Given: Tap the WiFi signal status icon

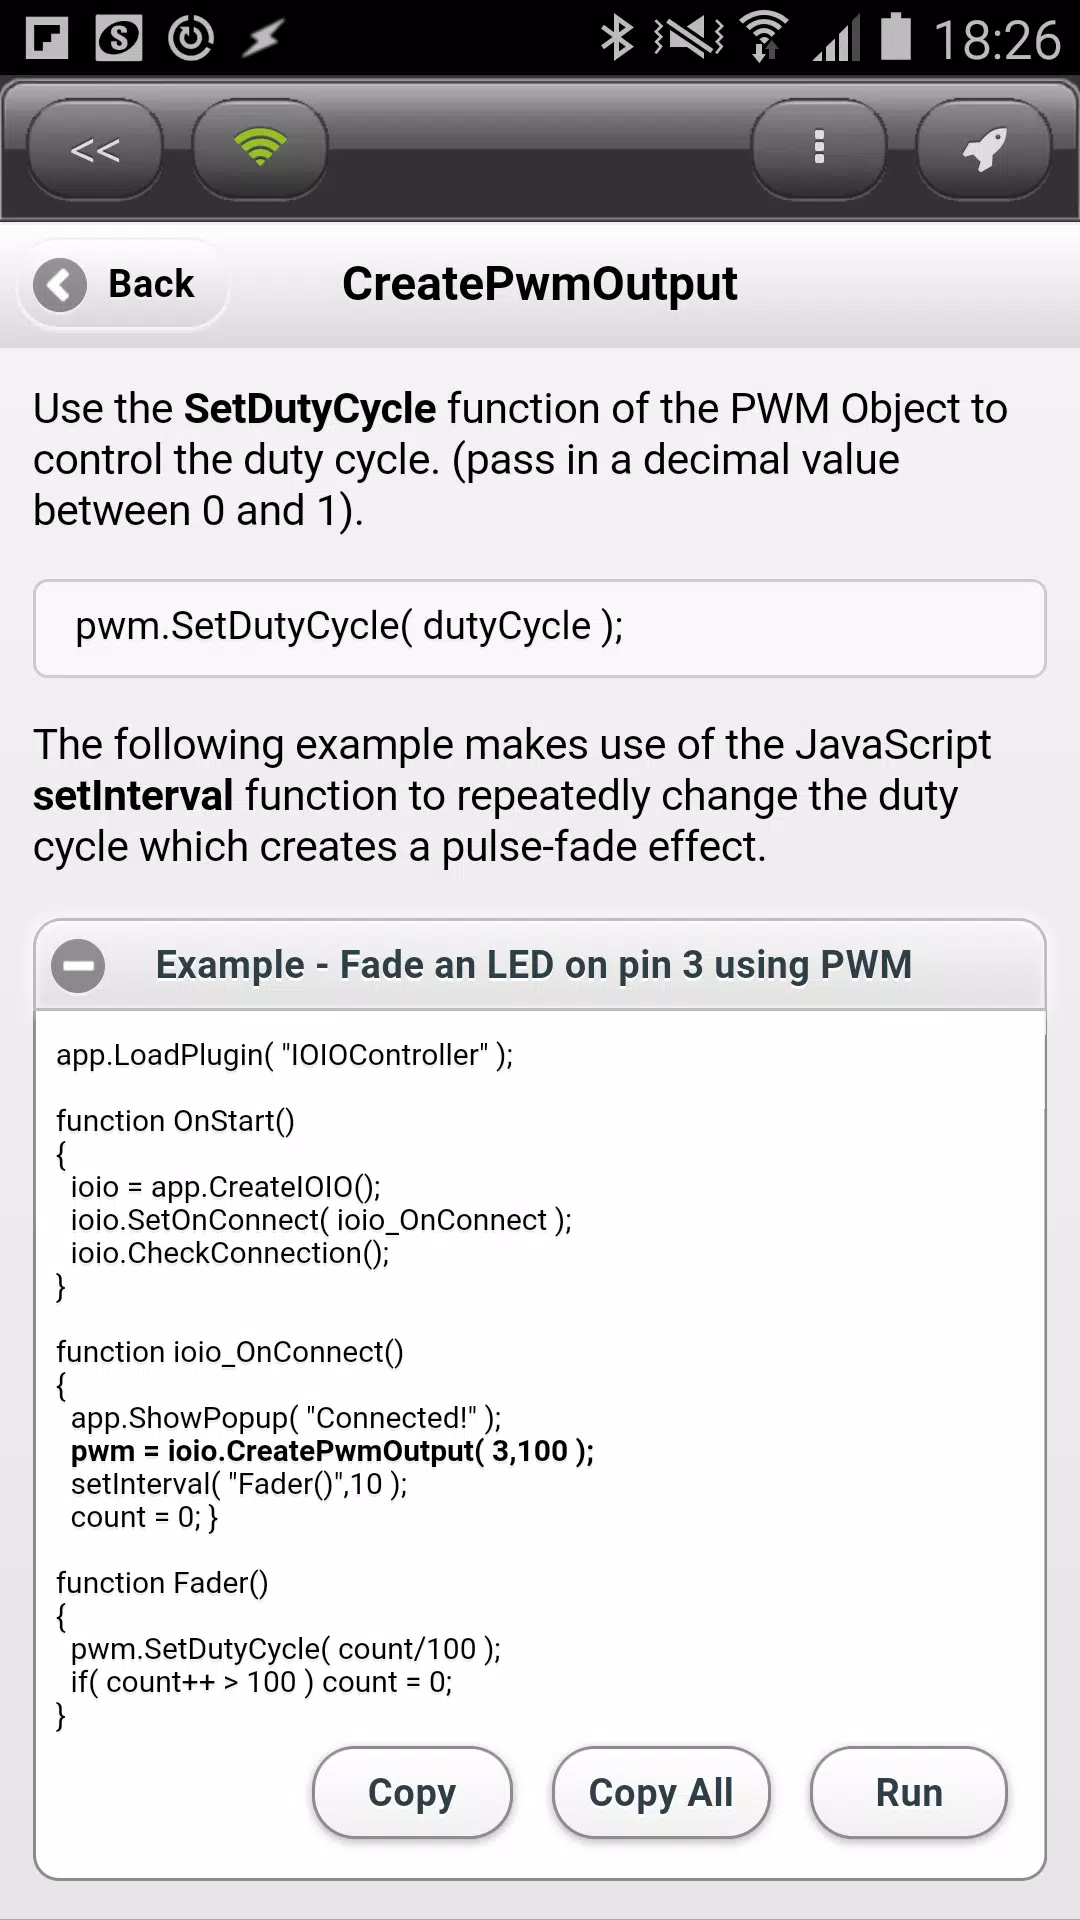Looking at the screenshot, I should click(765, 38).
